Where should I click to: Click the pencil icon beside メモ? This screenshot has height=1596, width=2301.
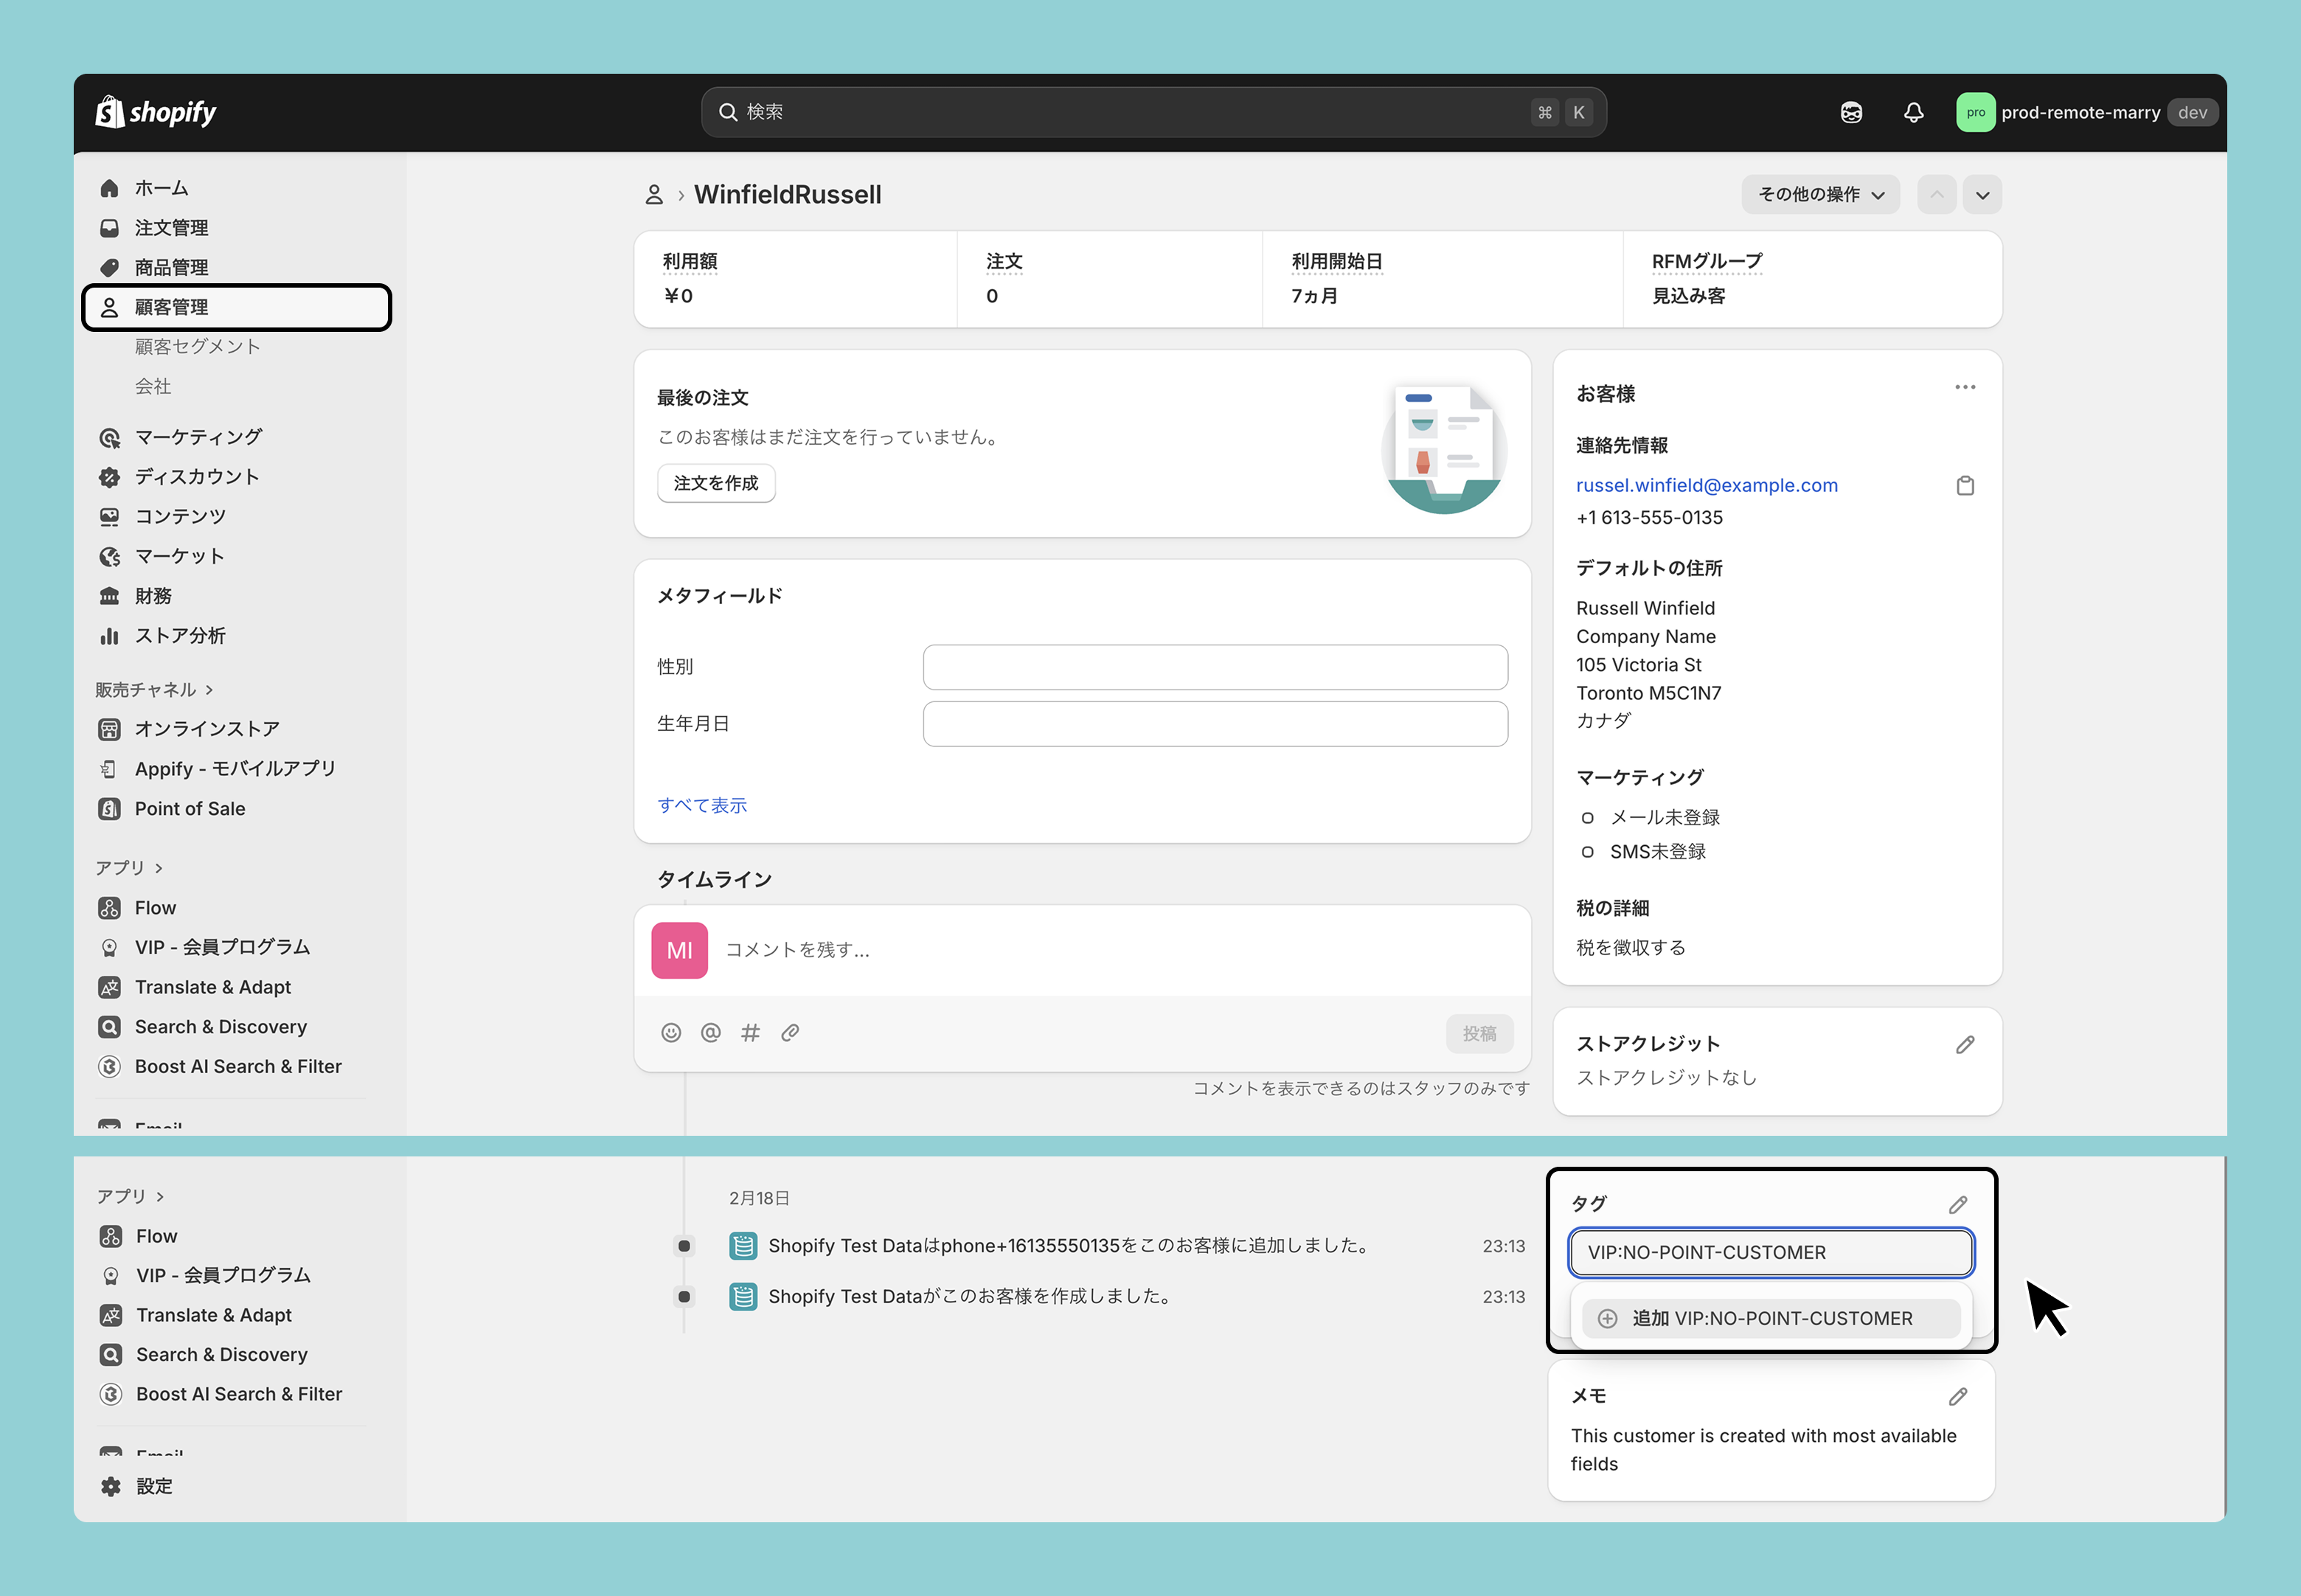point(1957,1397)
